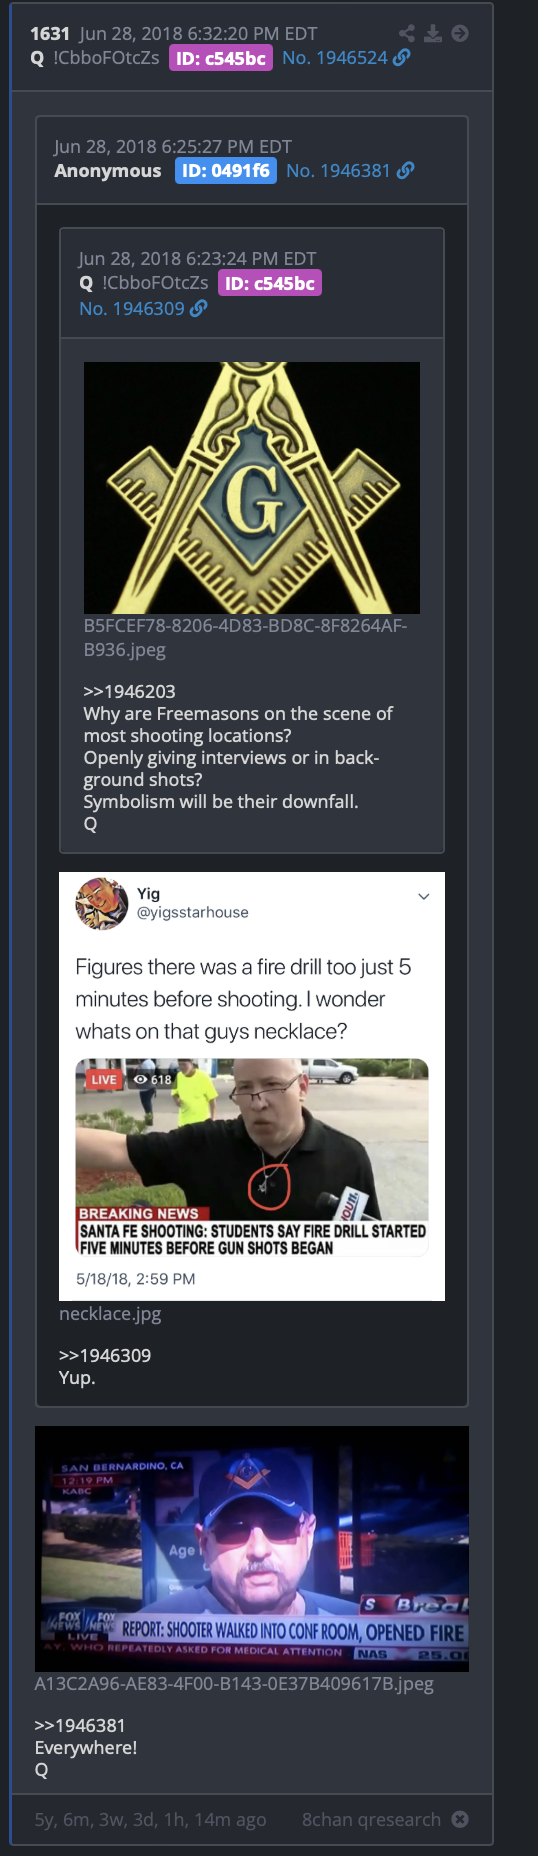Click the download icon on post 1631

433,34
